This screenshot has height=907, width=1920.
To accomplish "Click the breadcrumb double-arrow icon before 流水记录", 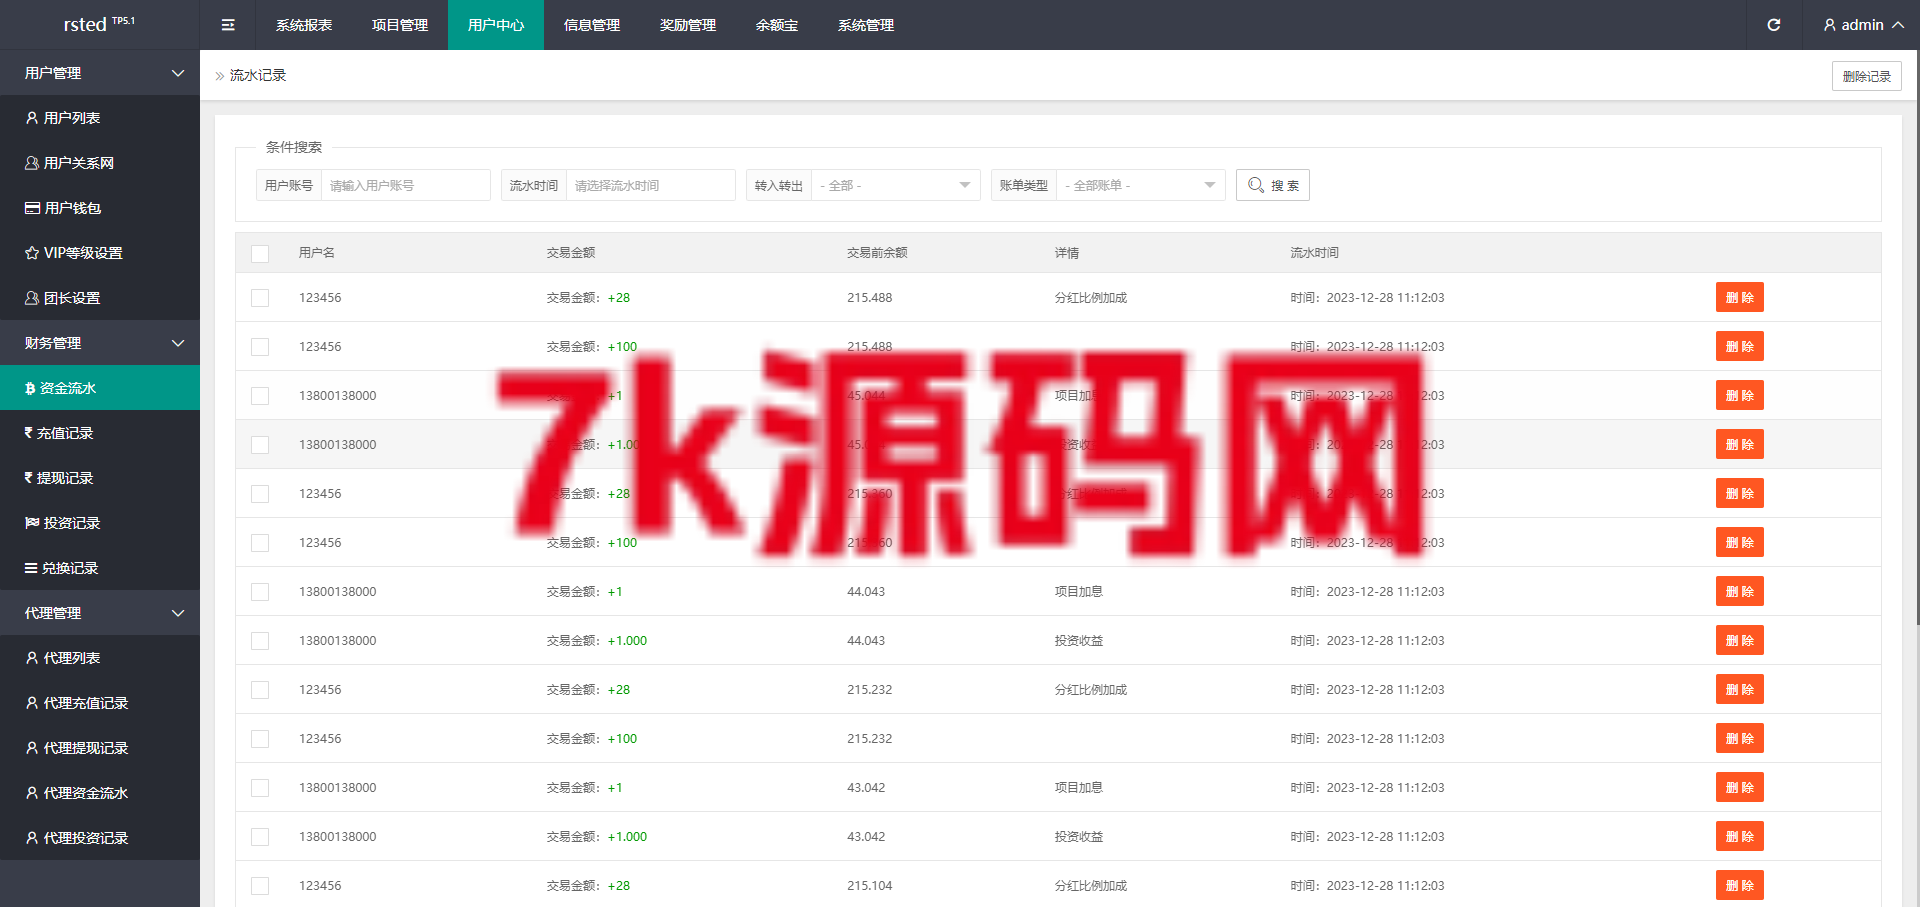I will coord(220,76).
